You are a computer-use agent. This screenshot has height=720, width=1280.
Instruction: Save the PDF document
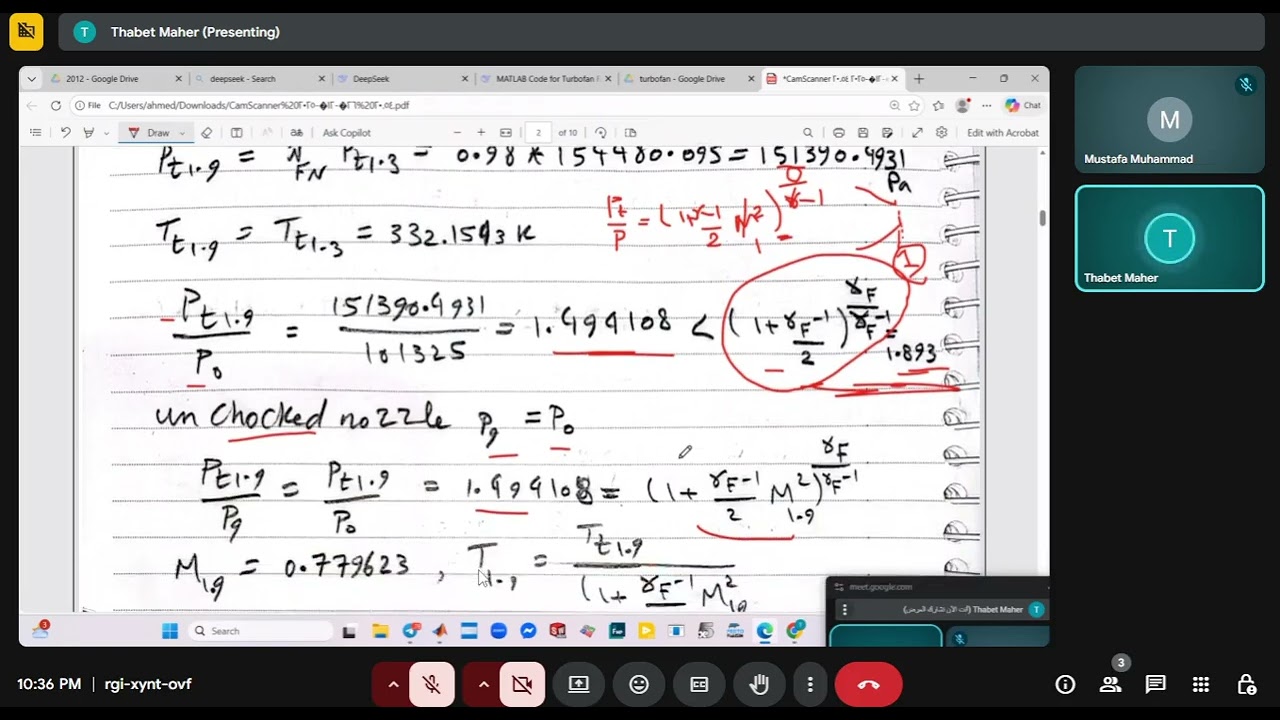point(862,132)
